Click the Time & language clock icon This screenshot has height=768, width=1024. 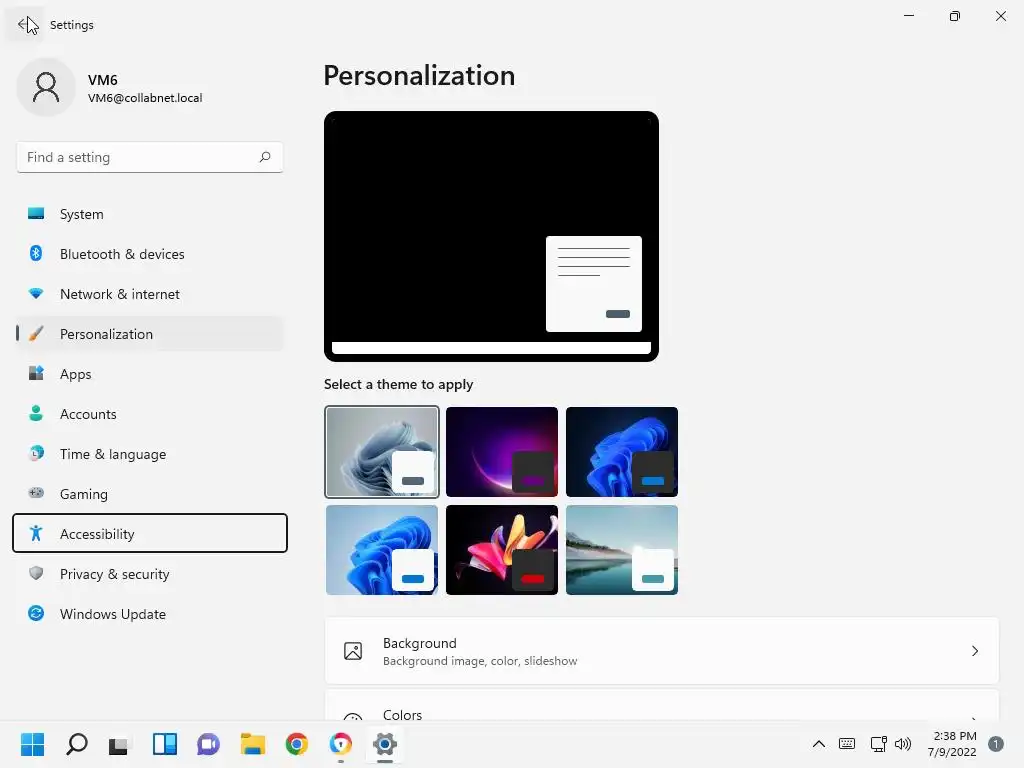click(x=36, y=453)
